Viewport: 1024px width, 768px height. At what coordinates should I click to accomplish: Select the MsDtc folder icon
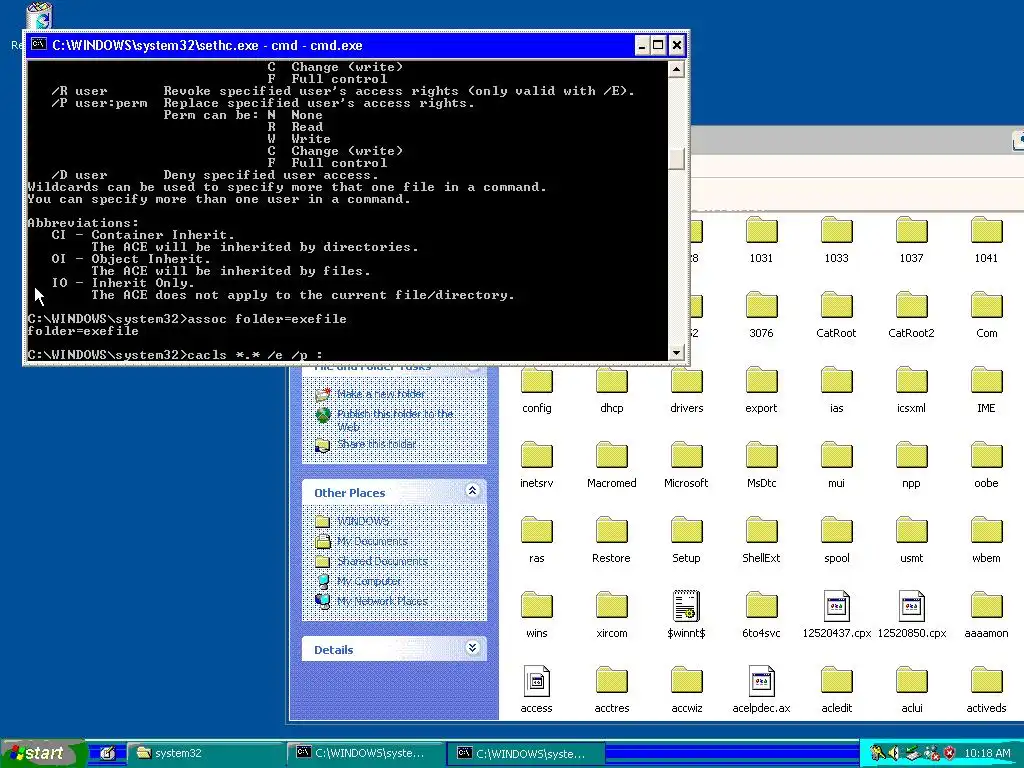pos(761,456)
